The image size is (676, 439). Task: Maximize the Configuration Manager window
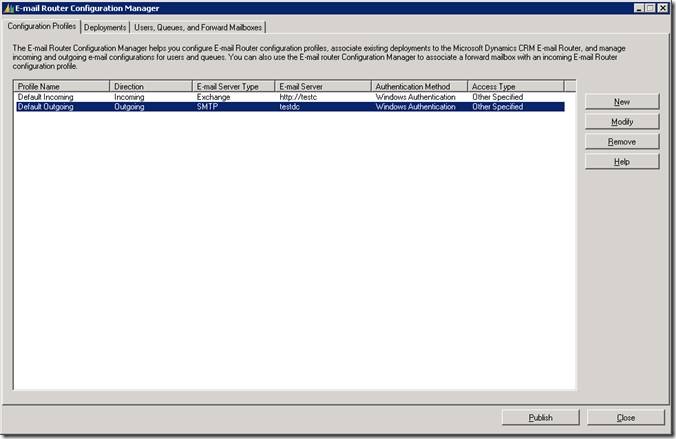pos(652,8)
